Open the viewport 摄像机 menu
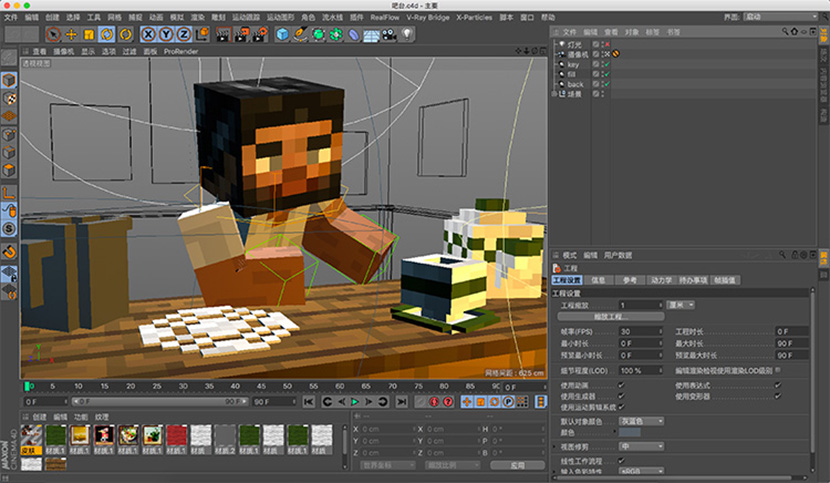This screenshot has width=830, height=483. 64,51
